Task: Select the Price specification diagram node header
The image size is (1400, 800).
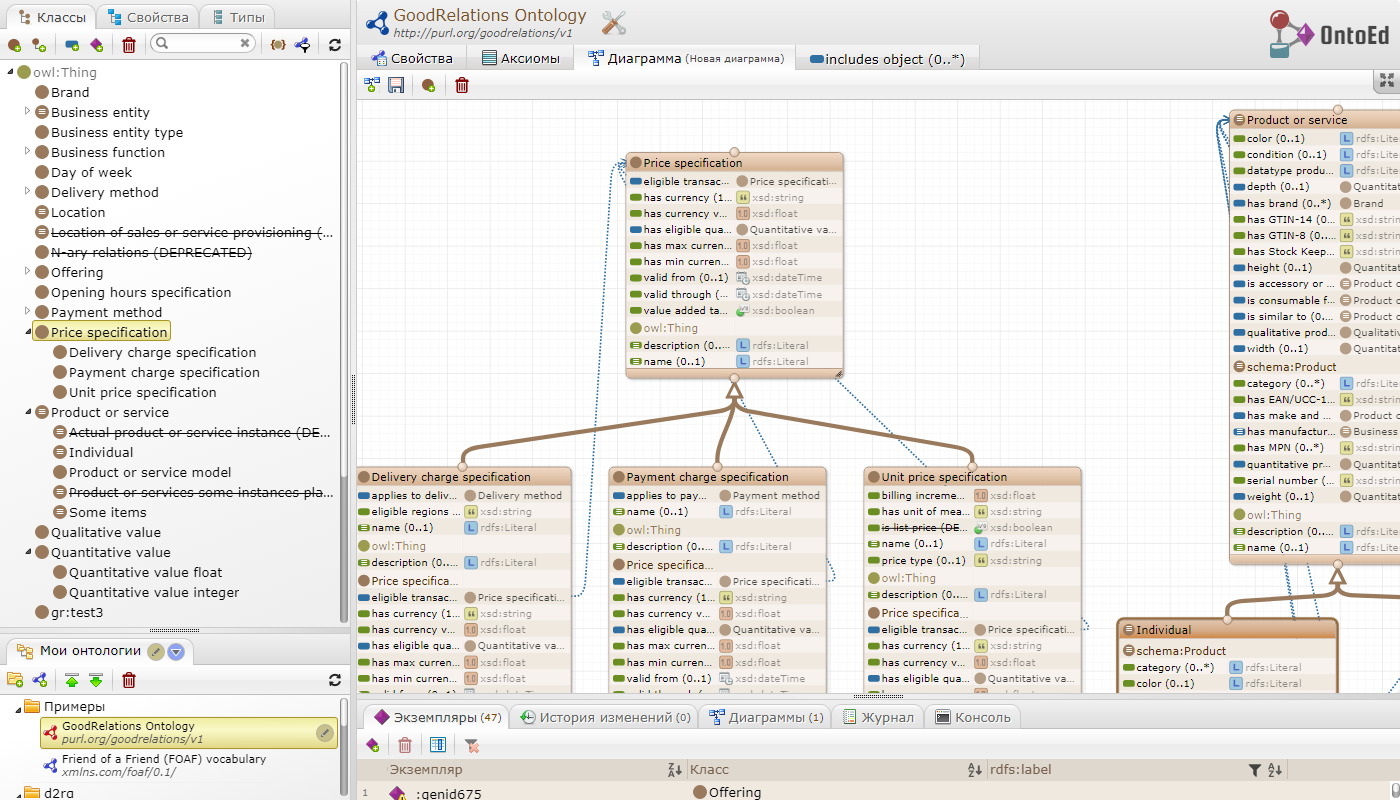Action: (735, 162)
